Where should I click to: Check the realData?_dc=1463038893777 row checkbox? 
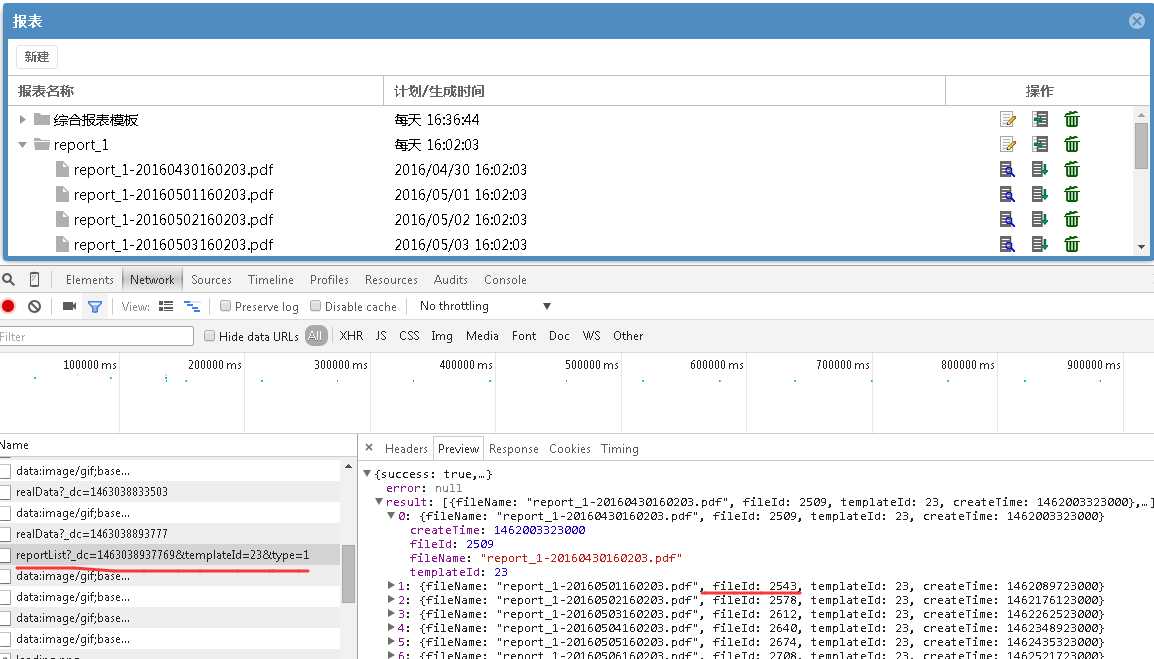[x=5, y=534]
